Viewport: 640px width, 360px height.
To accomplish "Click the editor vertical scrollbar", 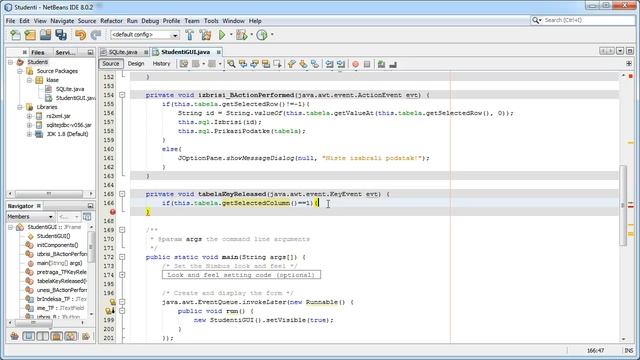I will [x=623, y=206].
